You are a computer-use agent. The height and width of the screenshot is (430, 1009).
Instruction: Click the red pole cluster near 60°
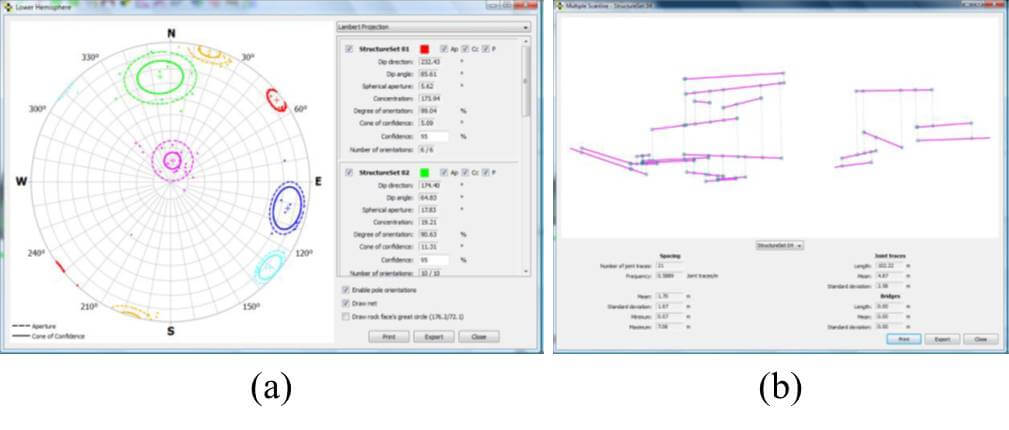pos(275,99)
